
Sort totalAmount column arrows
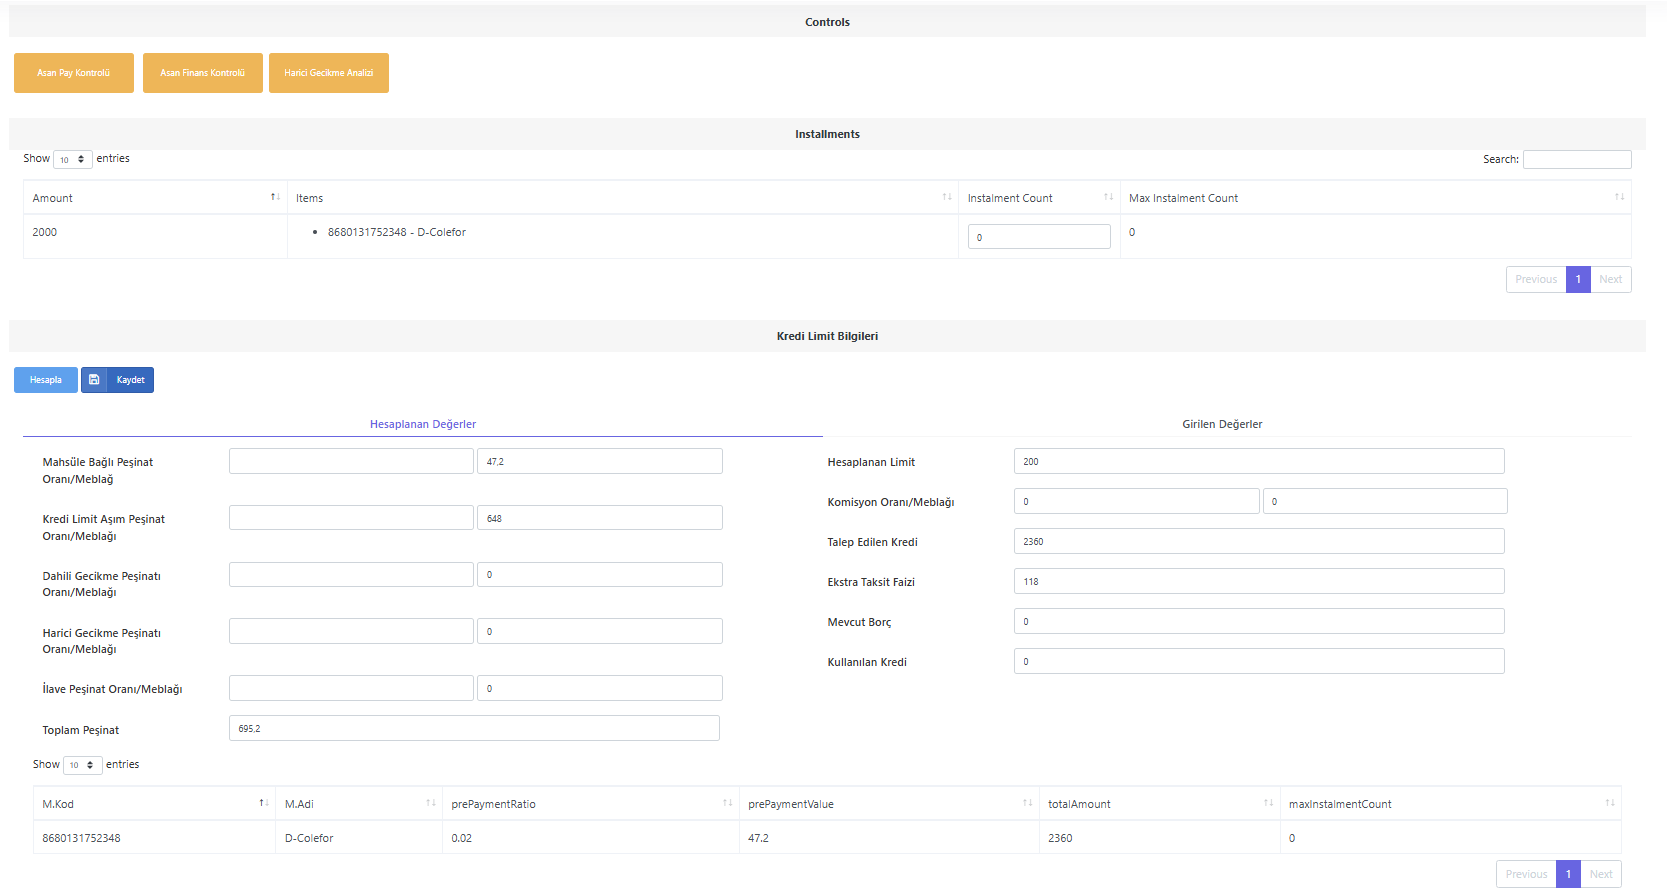pyautogui.click(x=1268, y=803)
